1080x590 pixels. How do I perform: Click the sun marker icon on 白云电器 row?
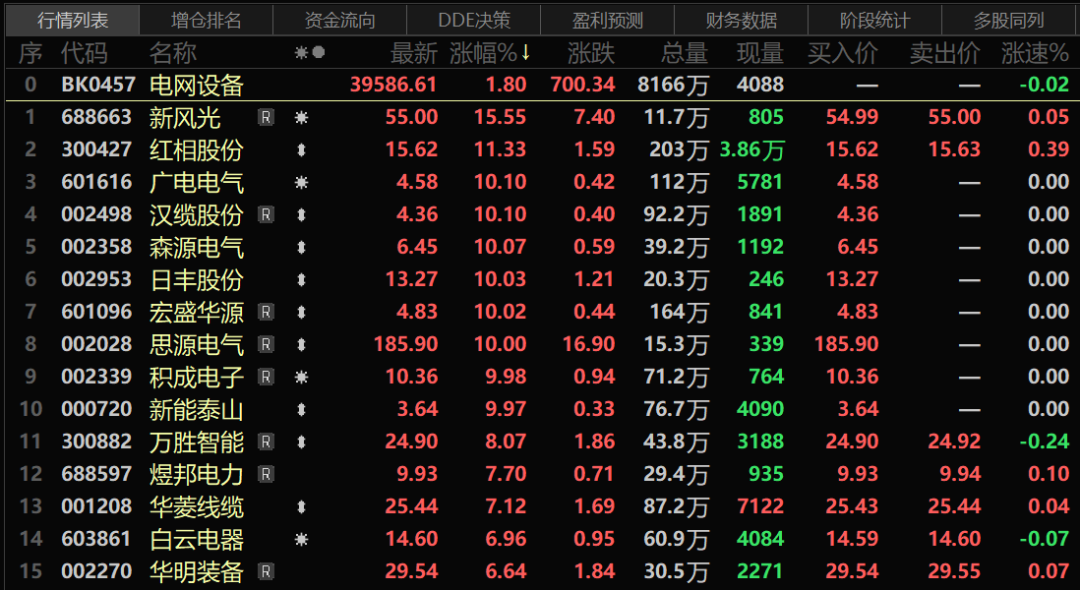pos(301,539)
